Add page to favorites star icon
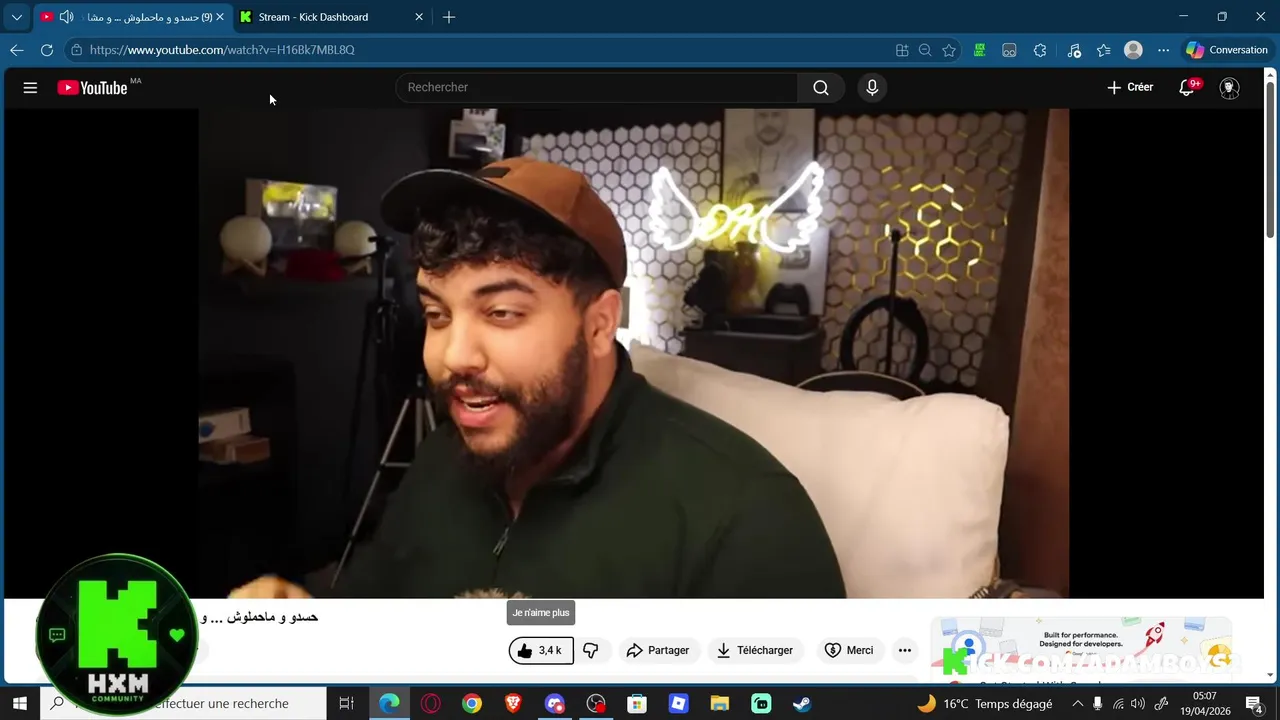1280x720 pixels. coord(949,50)
